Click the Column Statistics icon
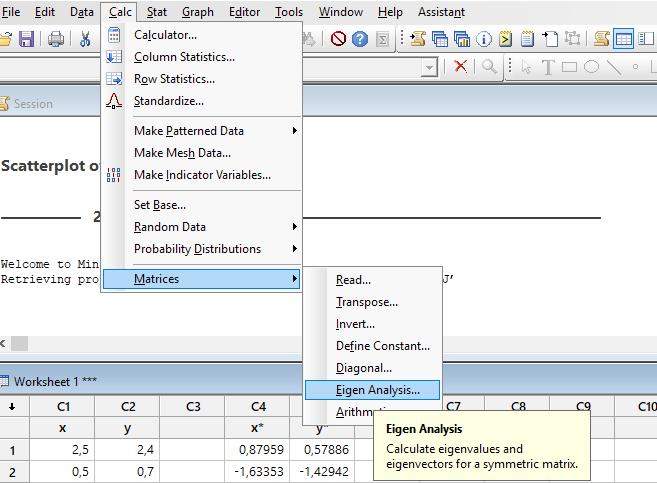The image size is (657, 483). (x=114, y=57)
